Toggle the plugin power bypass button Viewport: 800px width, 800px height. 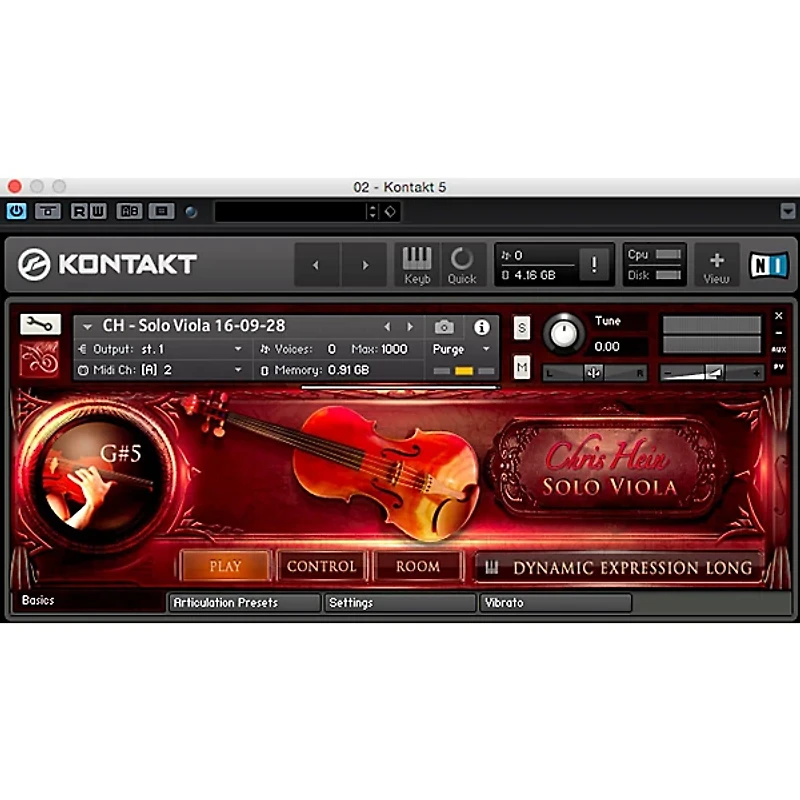tap(17, 211)
